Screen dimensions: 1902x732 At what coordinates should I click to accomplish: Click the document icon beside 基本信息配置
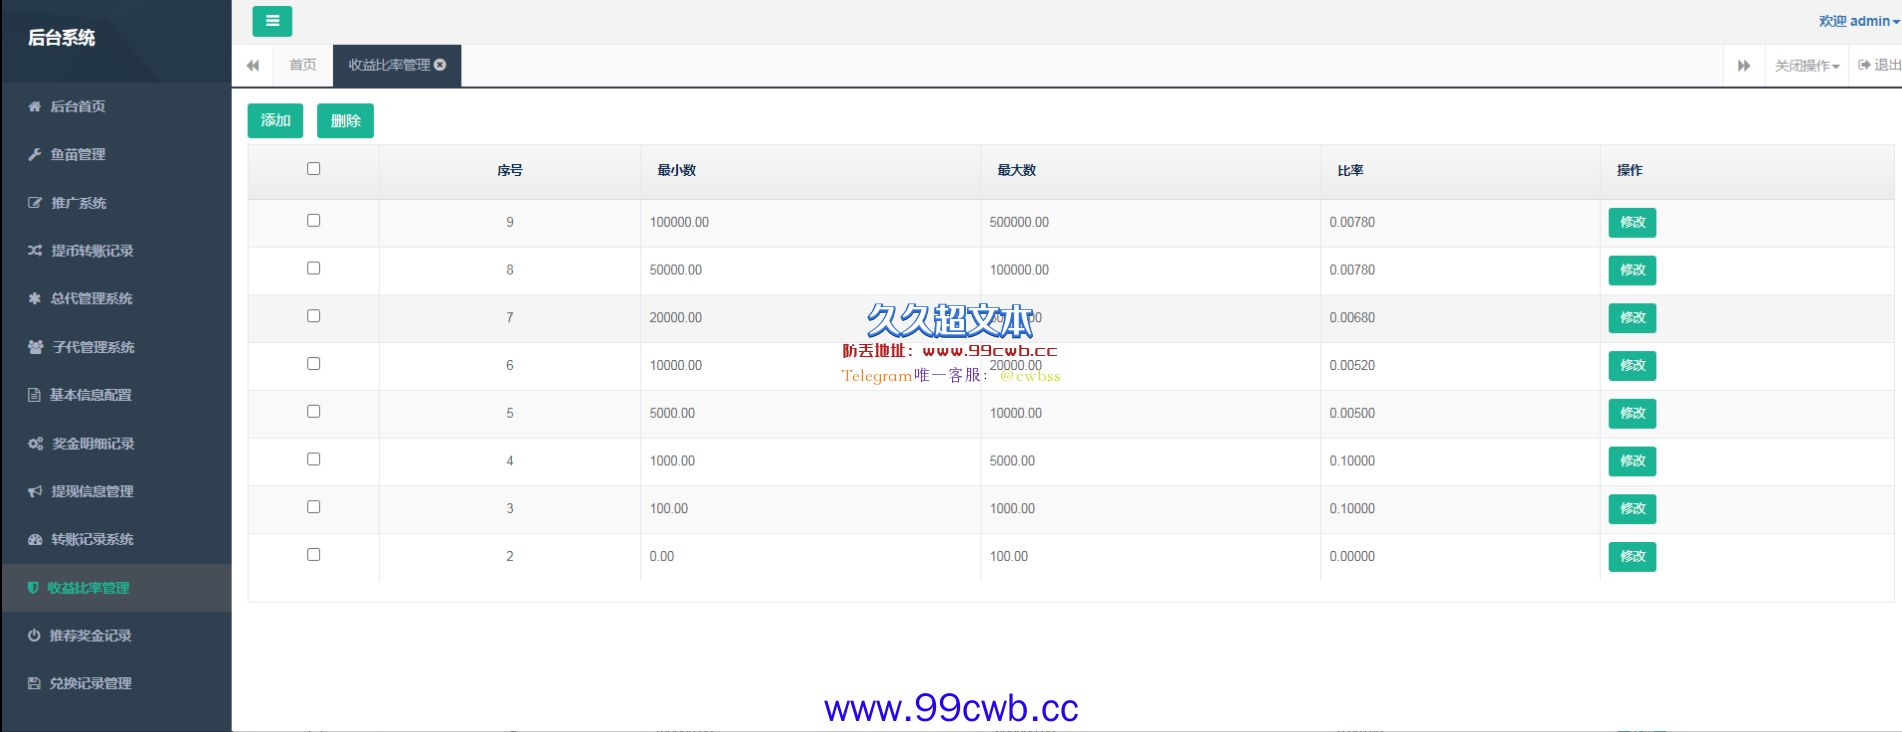point(34,395)
